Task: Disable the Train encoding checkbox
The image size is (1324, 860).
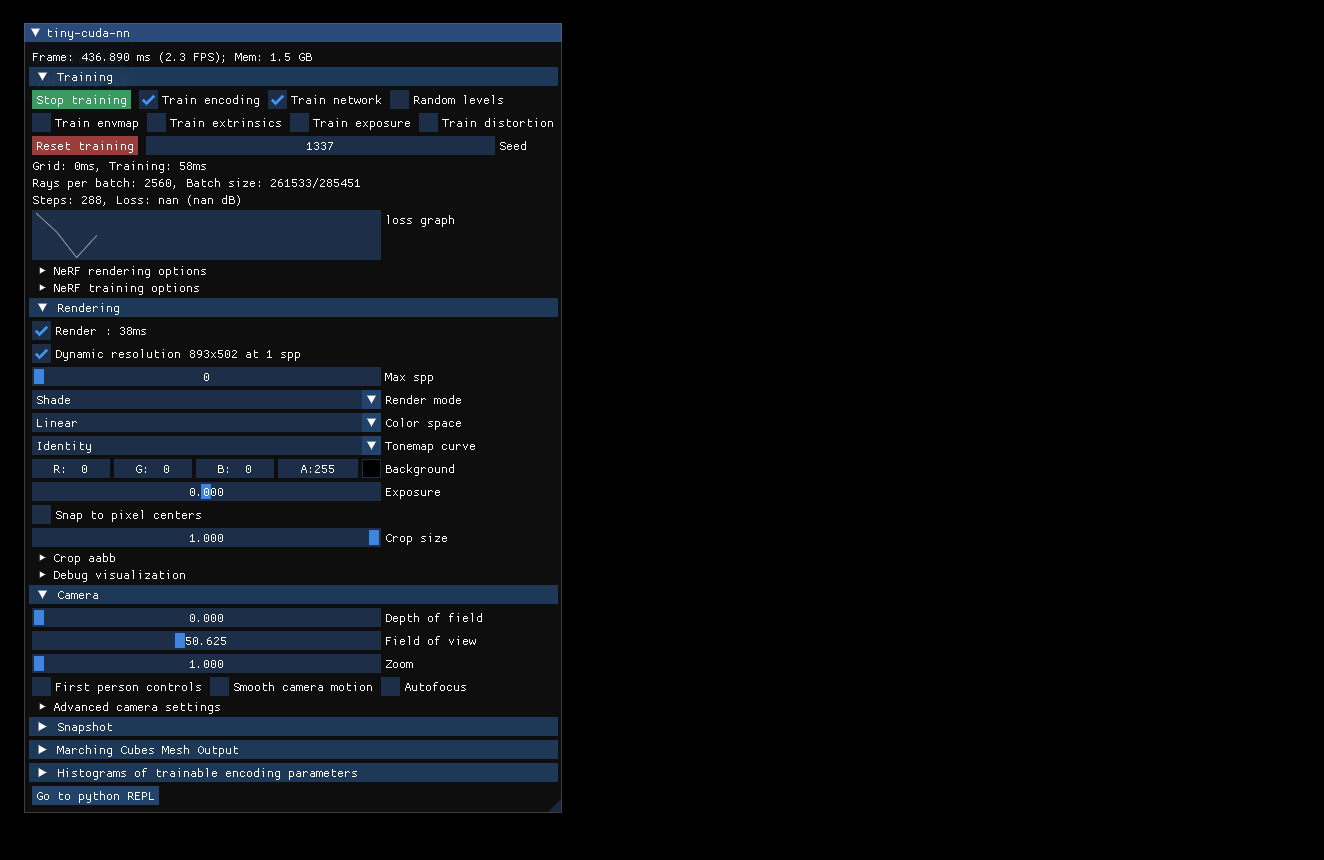Action: pos(149,99)
